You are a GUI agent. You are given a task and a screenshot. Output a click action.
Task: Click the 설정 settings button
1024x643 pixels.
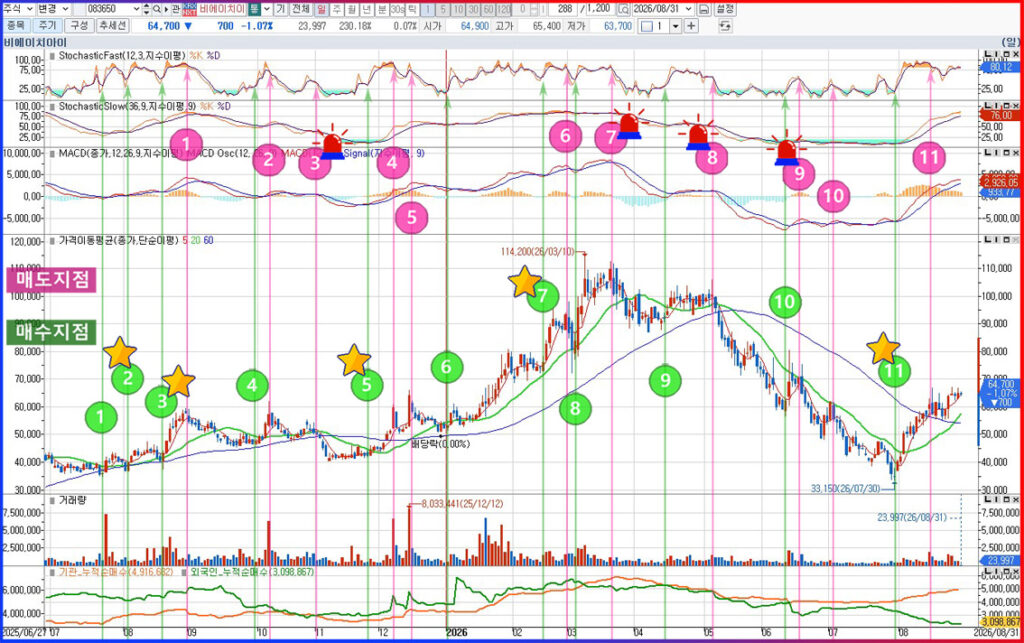(725, 9)
